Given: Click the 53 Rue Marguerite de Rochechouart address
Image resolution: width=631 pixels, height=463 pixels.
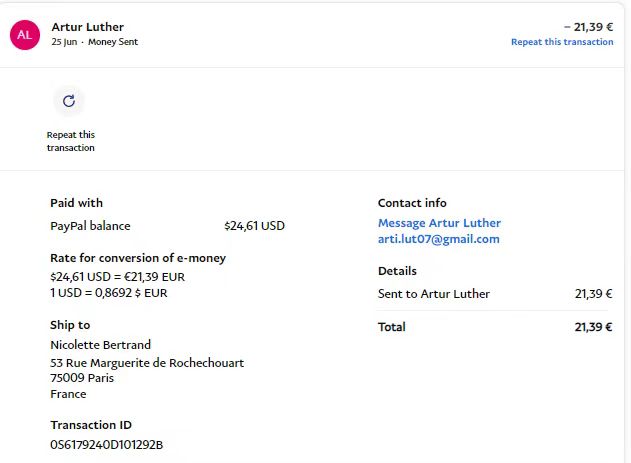Looking at the screenshot, I should tap(147, 363).
